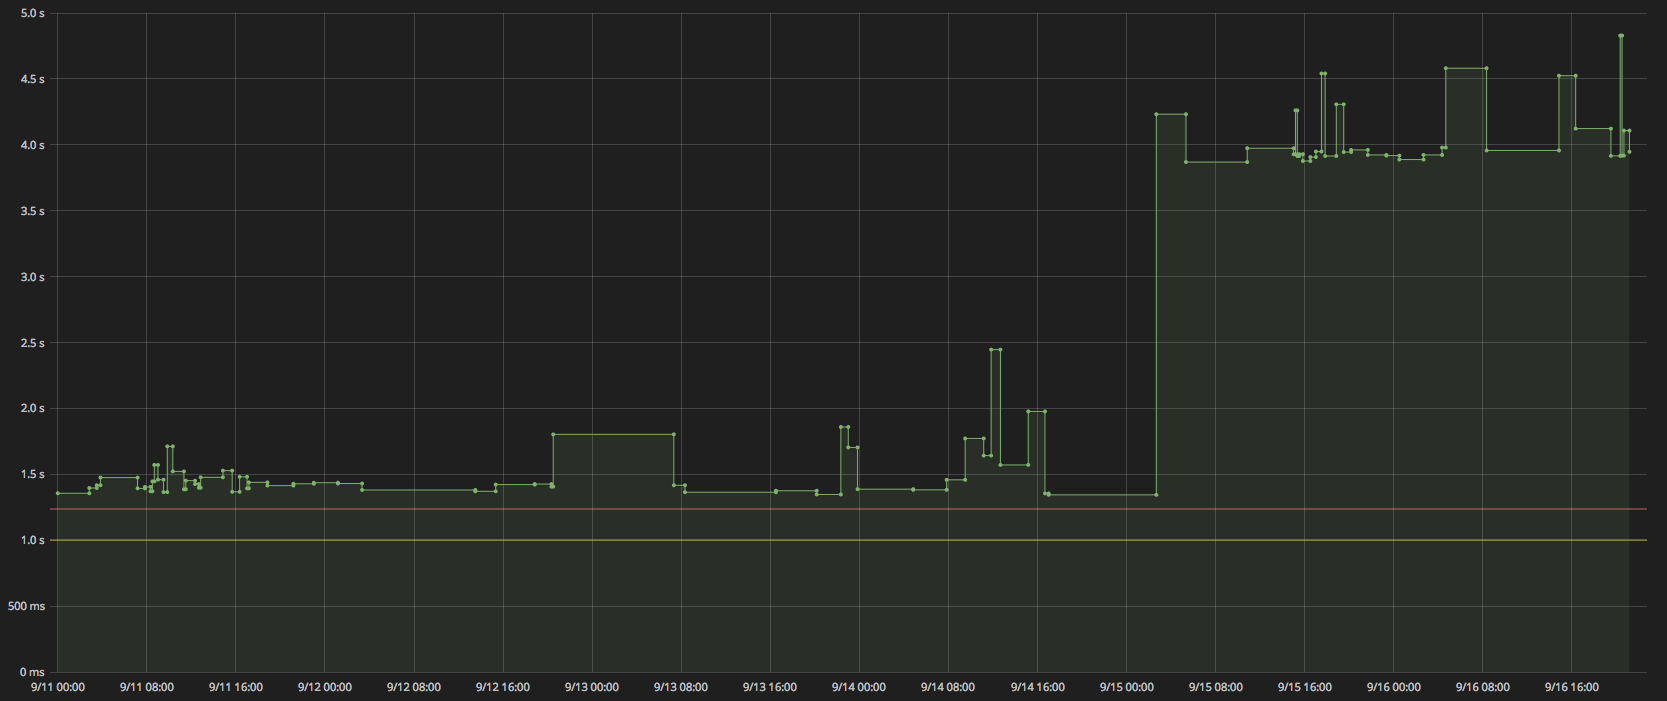Click the "1.5 s" y-axis label
1667x701 pixels.
pos(33,474)
